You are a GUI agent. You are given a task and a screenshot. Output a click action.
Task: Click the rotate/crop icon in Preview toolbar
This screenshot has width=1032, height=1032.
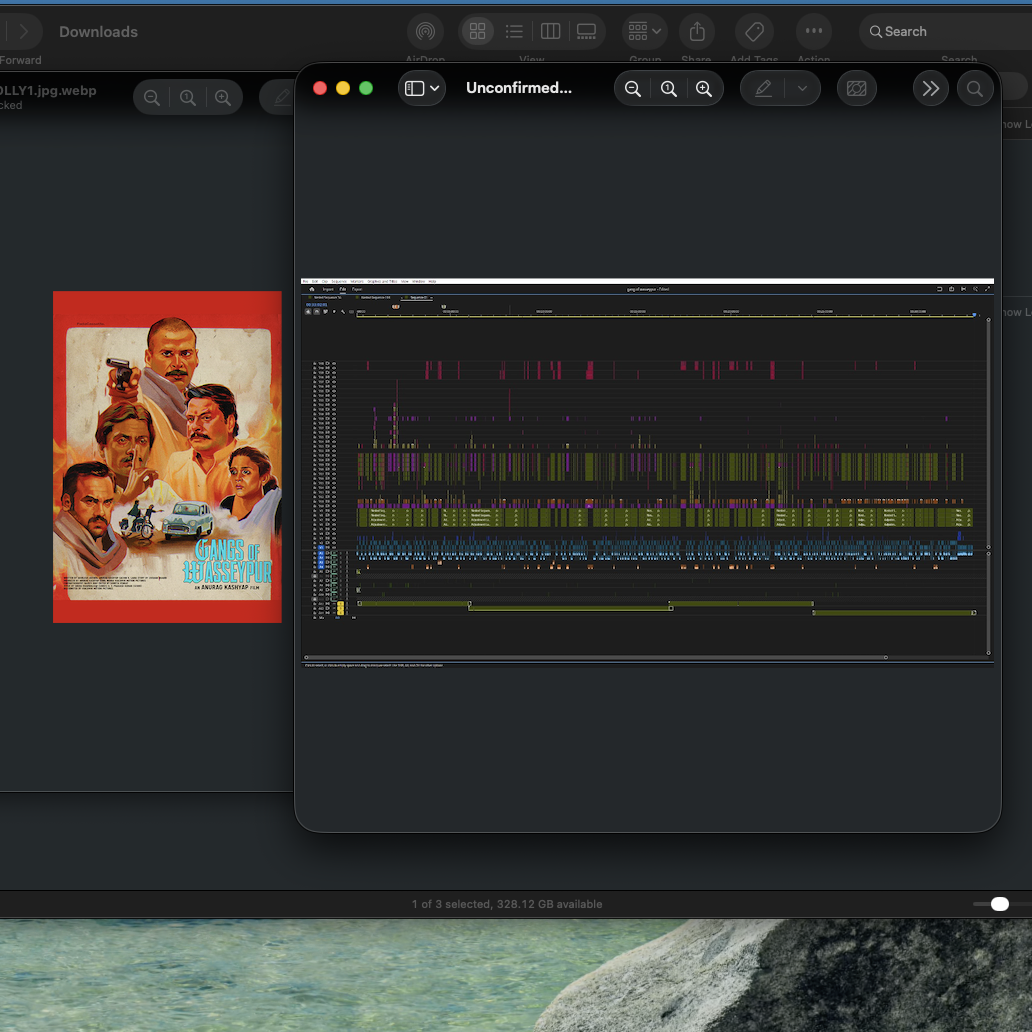tap(856, 89)
